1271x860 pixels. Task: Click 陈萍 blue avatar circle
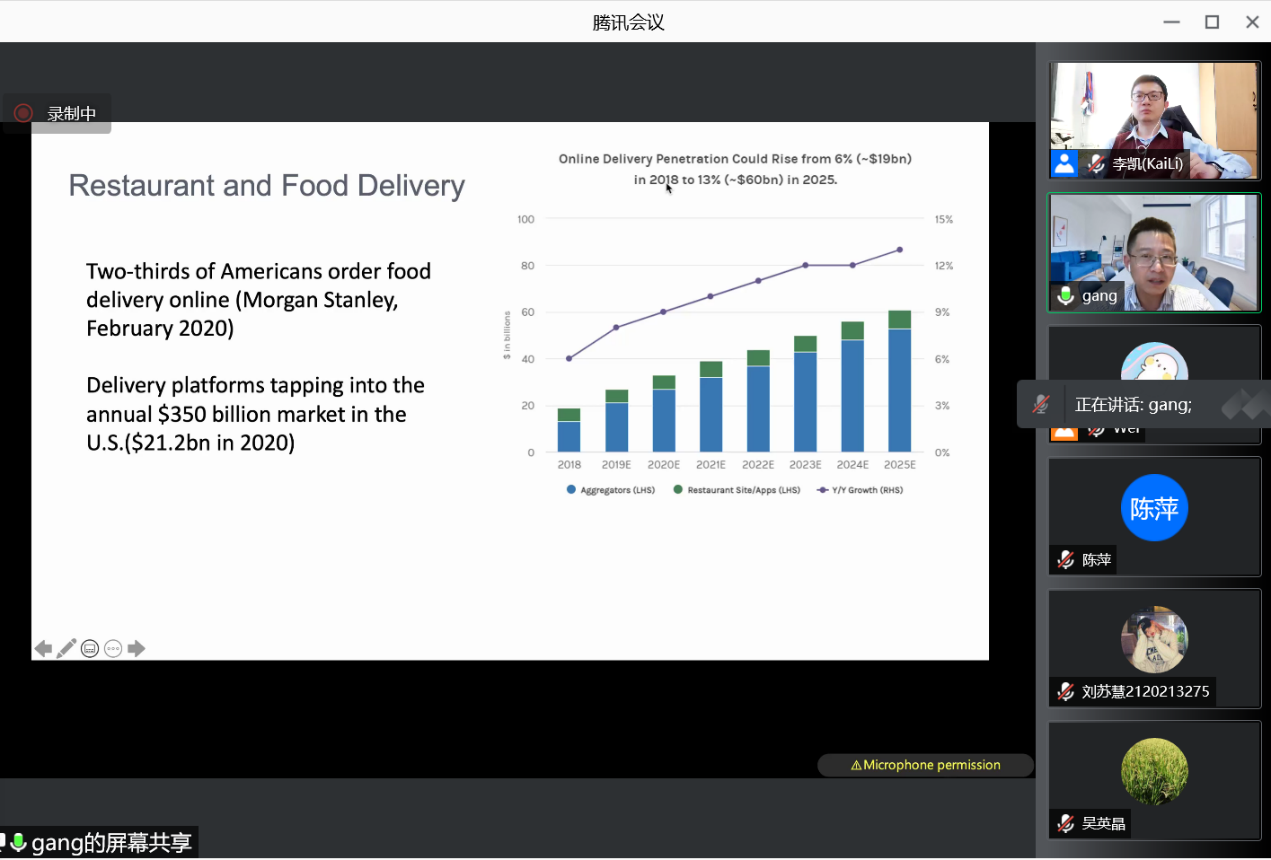click(1154, 508)
